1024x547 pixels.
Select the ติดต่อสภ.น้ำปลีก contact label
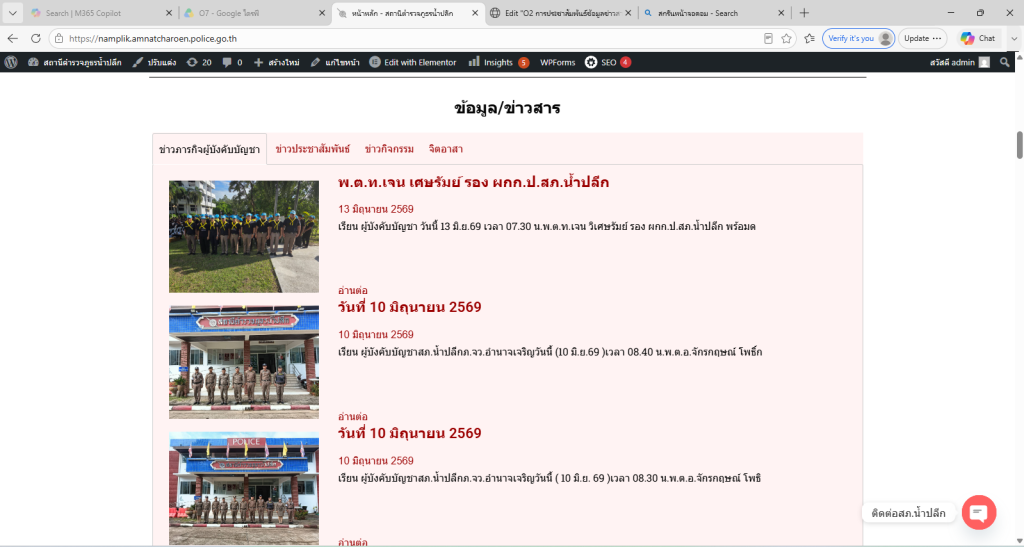(x=908, y=513)
